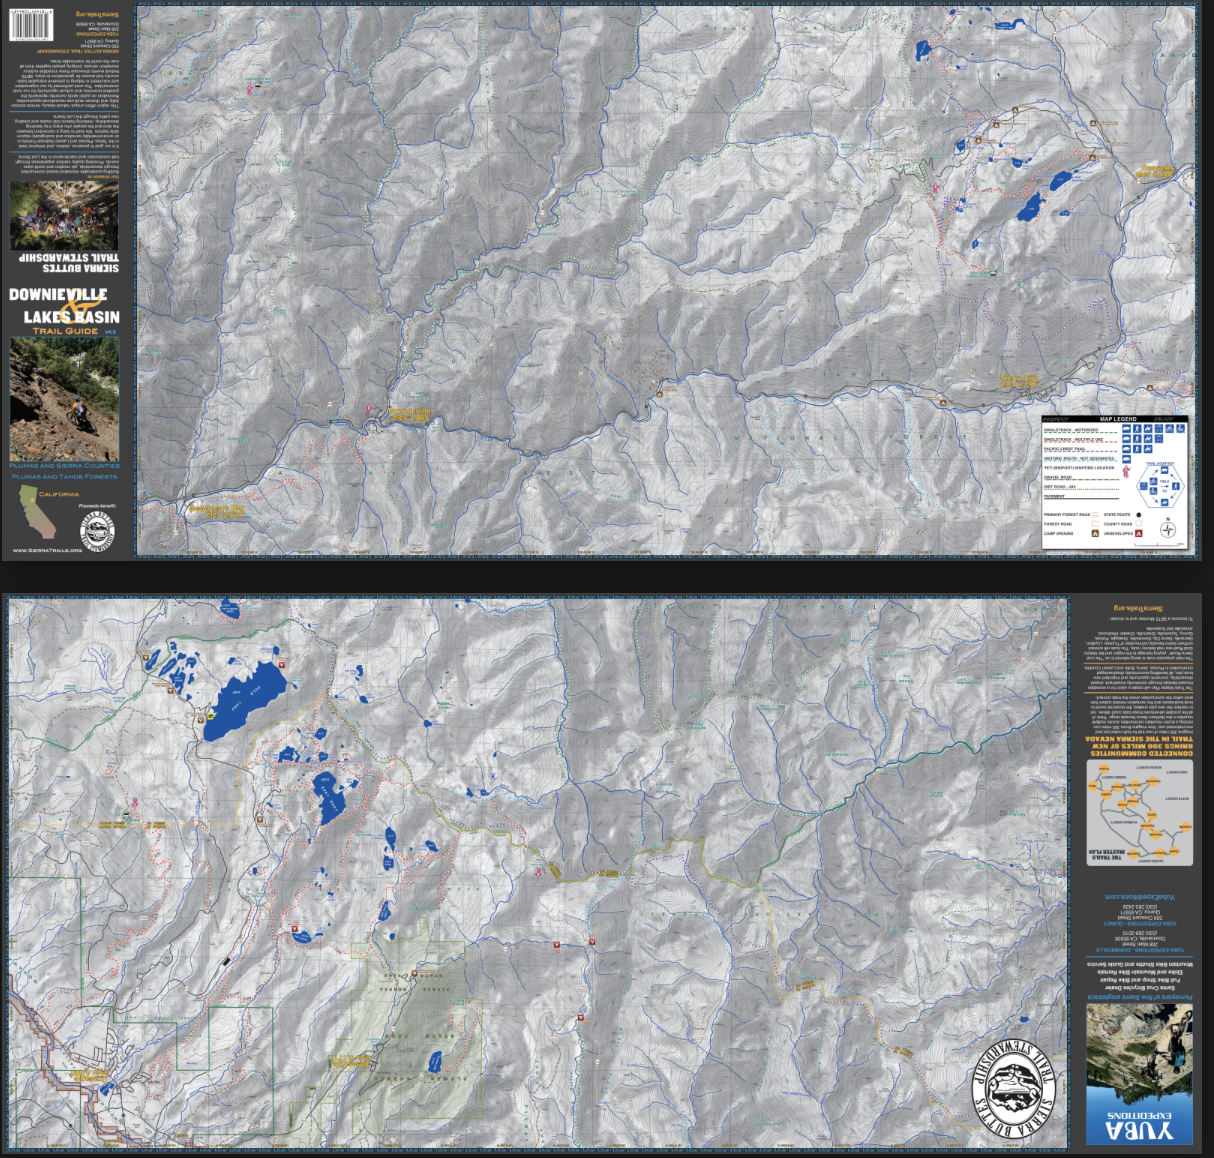The image size is (1214, 1158).
Task: Click the mountain biker cover photo
Action: pos(64,399)
